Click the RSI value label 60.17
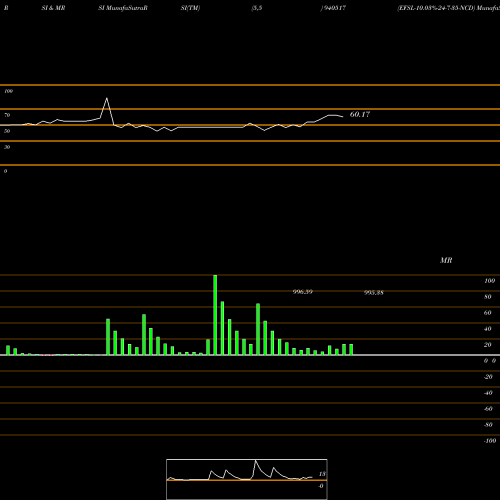Image resolution: width=500 pixels, height=500 pixels. (x=360, y=114)
